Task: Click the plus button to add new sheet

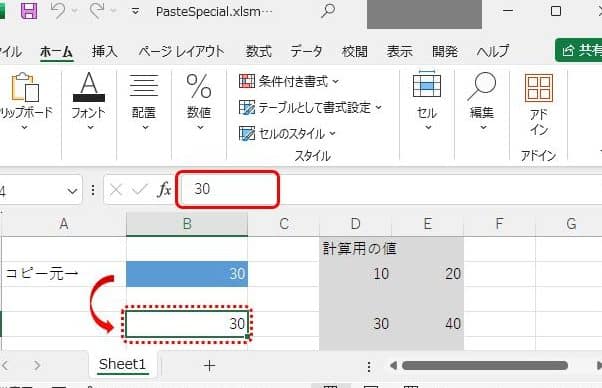Action: 209,366
